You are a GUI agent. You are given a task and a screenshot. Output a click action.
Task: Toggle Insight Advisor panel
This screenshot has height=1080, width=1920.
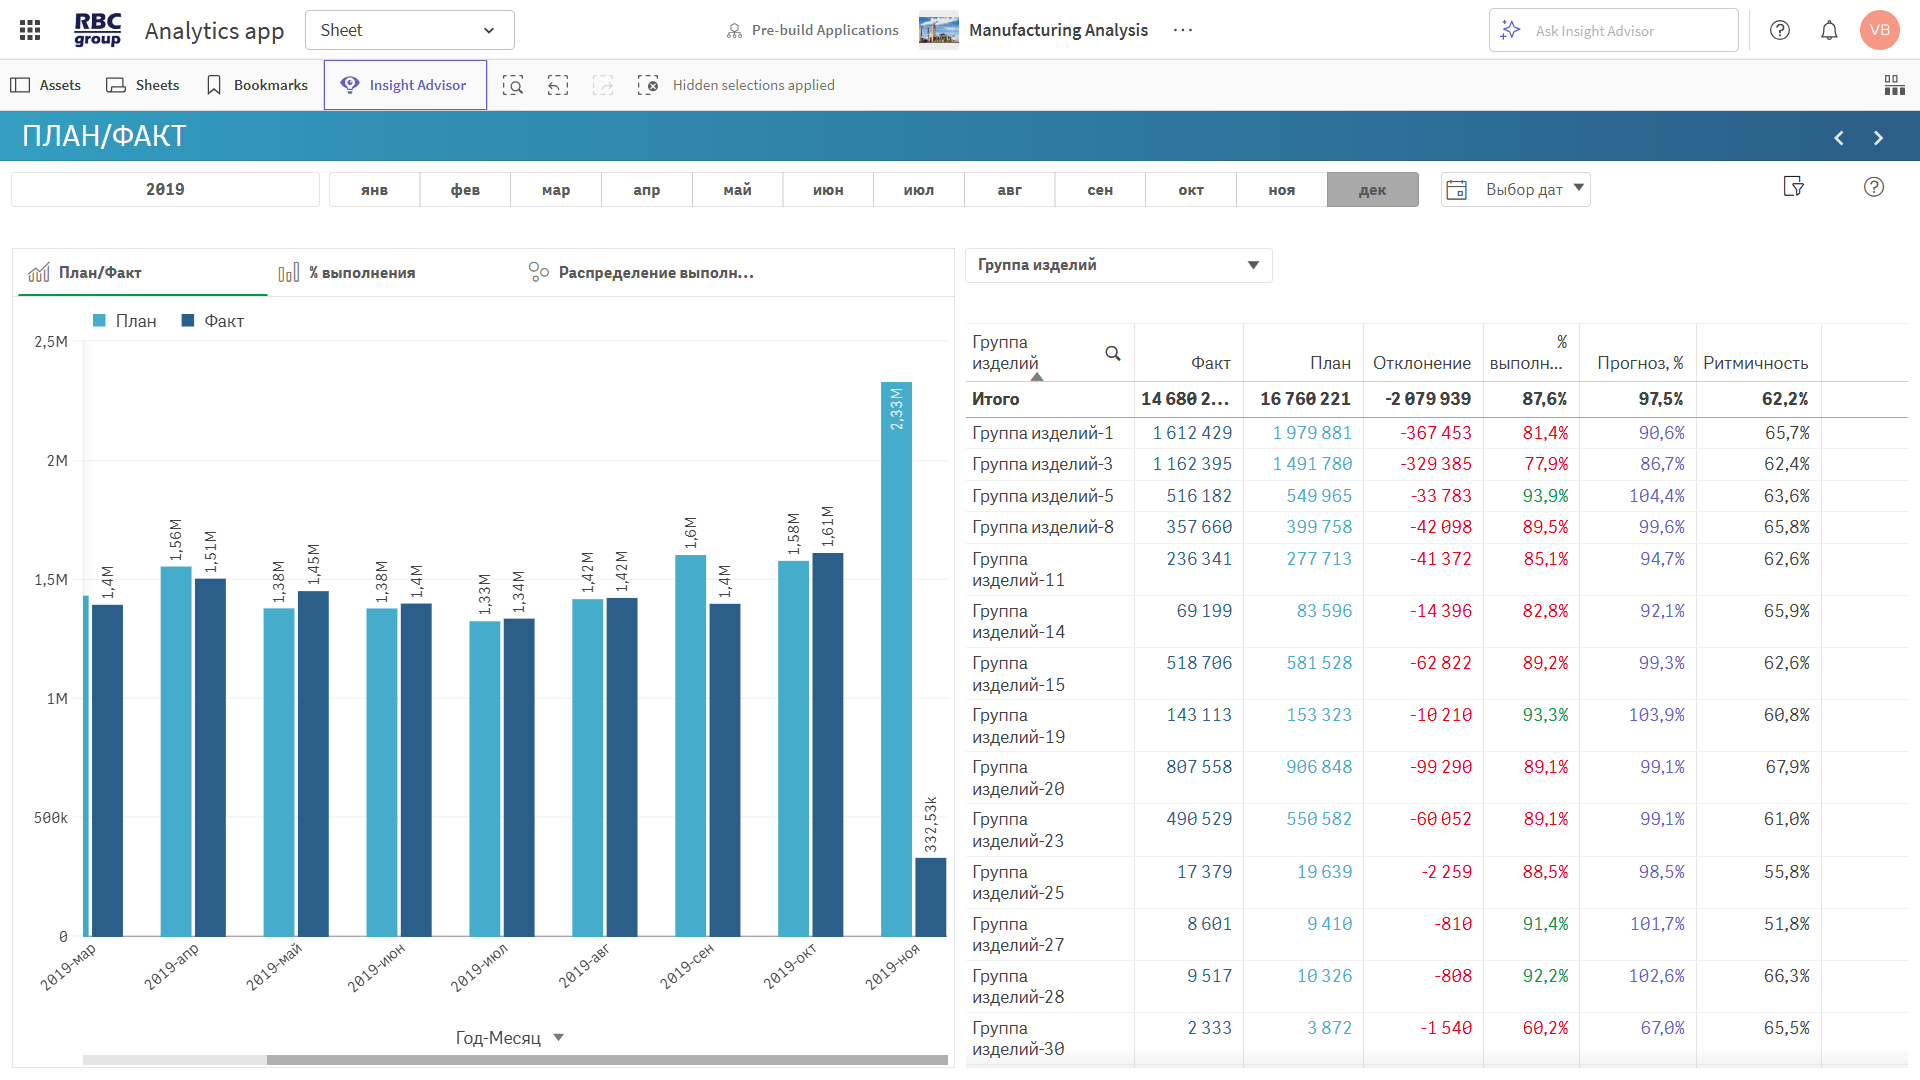click(x=405, y=85)
